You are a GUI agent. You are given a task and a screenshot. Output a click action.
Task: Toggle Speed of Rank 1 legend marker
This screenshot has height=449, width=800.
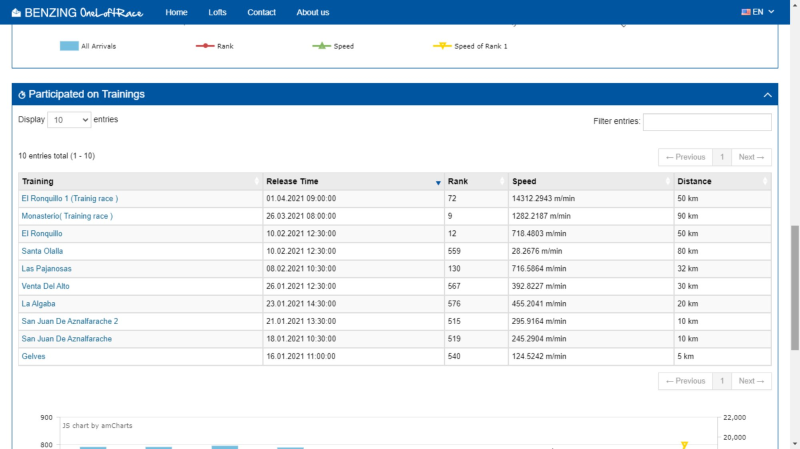click(440, 46)
